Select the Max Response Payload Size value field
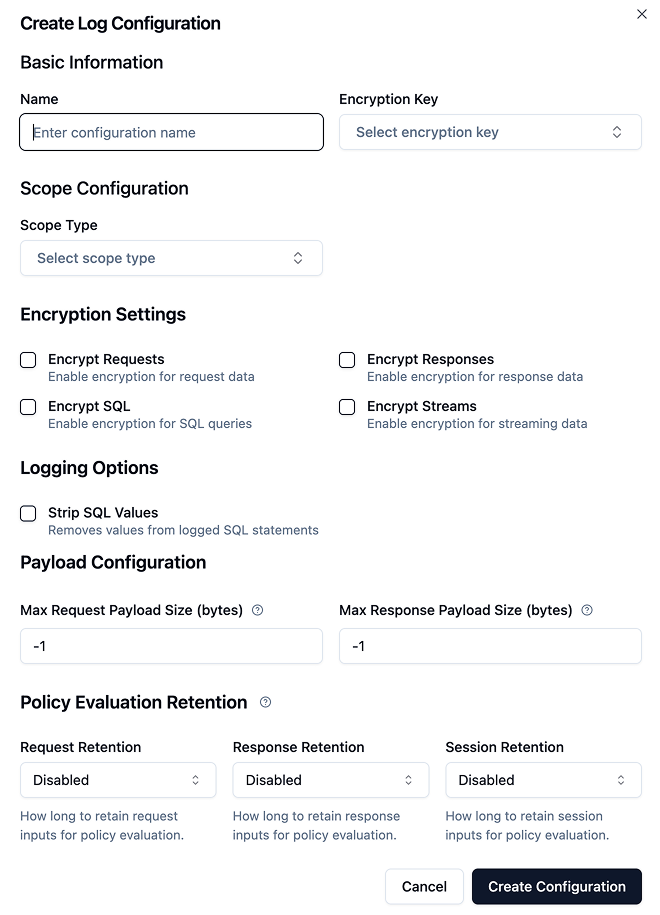Viewport: 660px width, 915px height. tap(490, 646)
